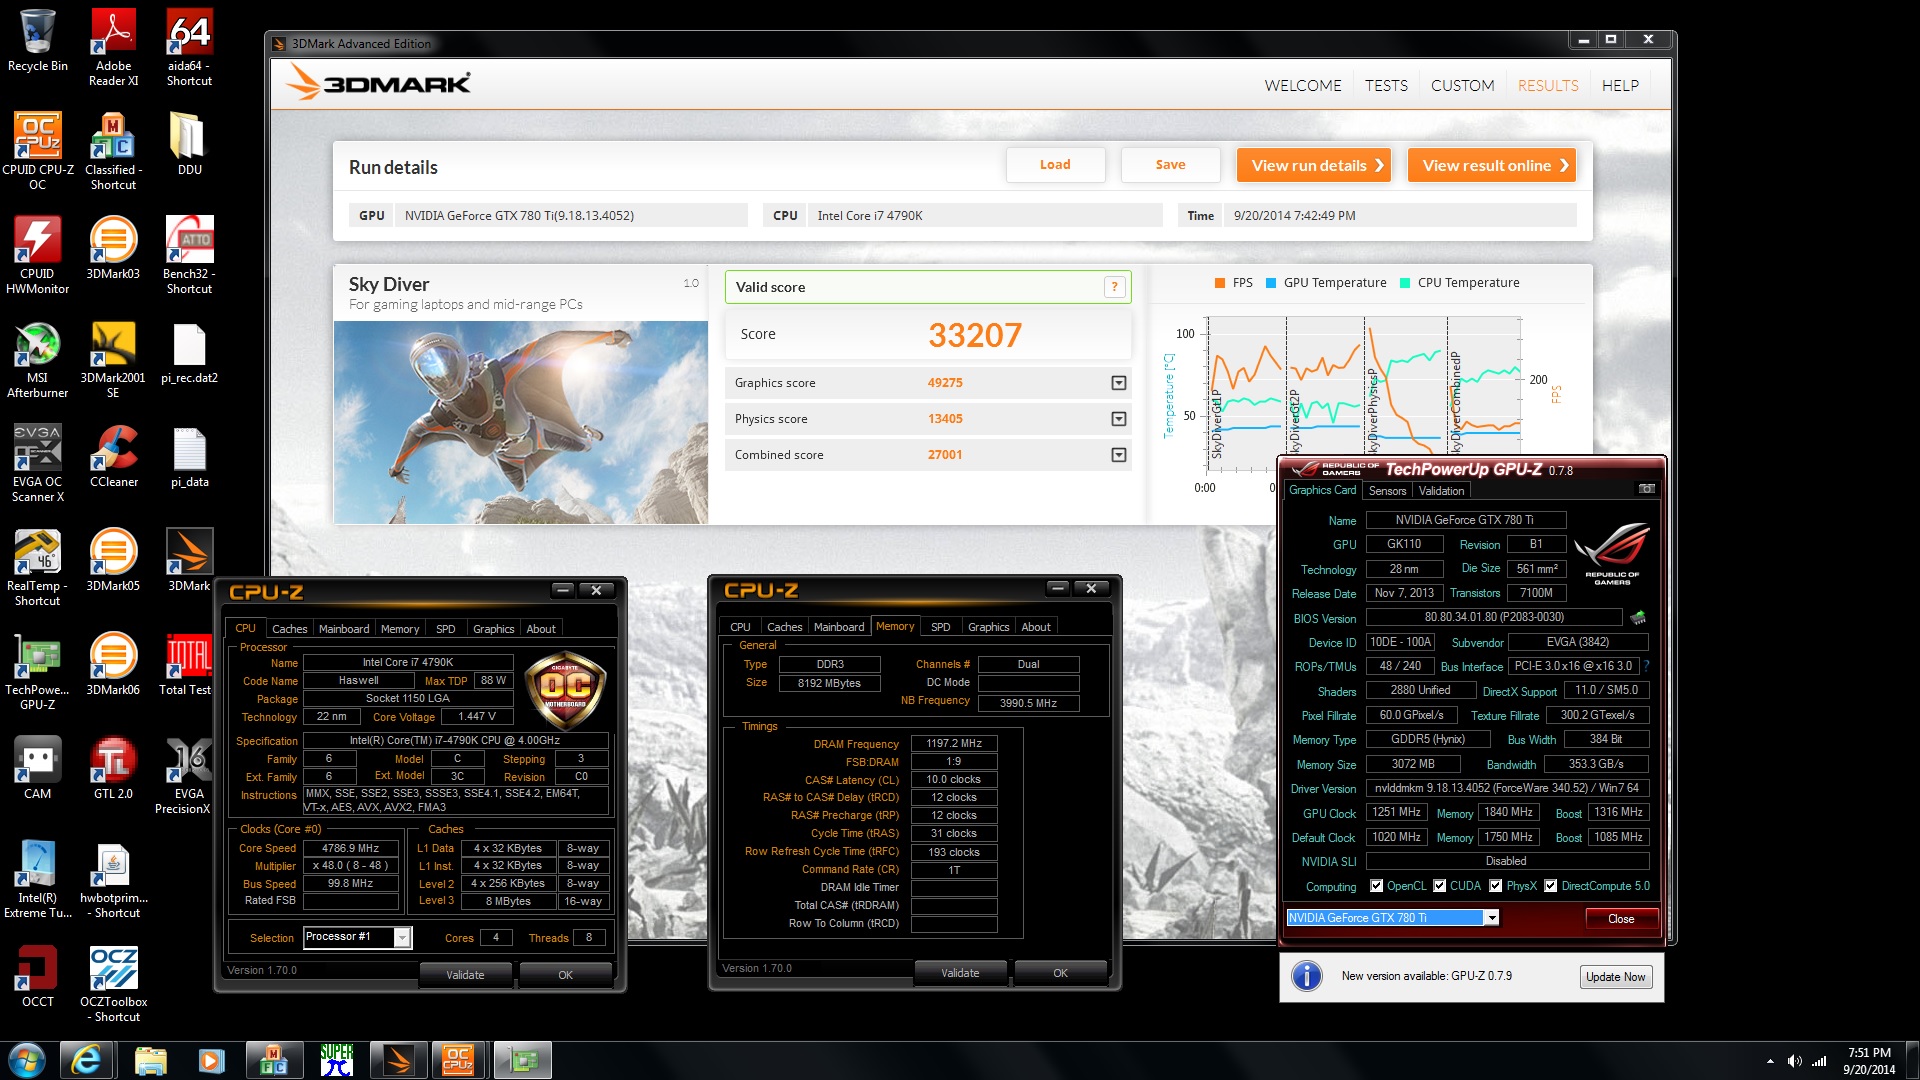Open Internet Explorer from taskbar
Screen dimensions: 1920x1080
tap(87, 1060)
